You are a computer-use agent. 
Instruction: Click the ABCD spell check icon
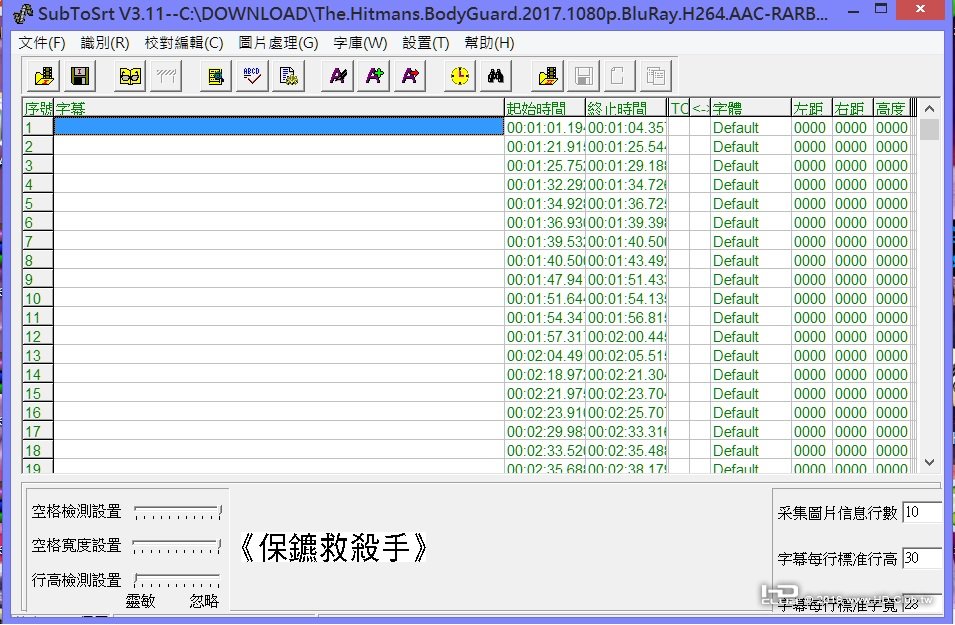coord(252,76)
